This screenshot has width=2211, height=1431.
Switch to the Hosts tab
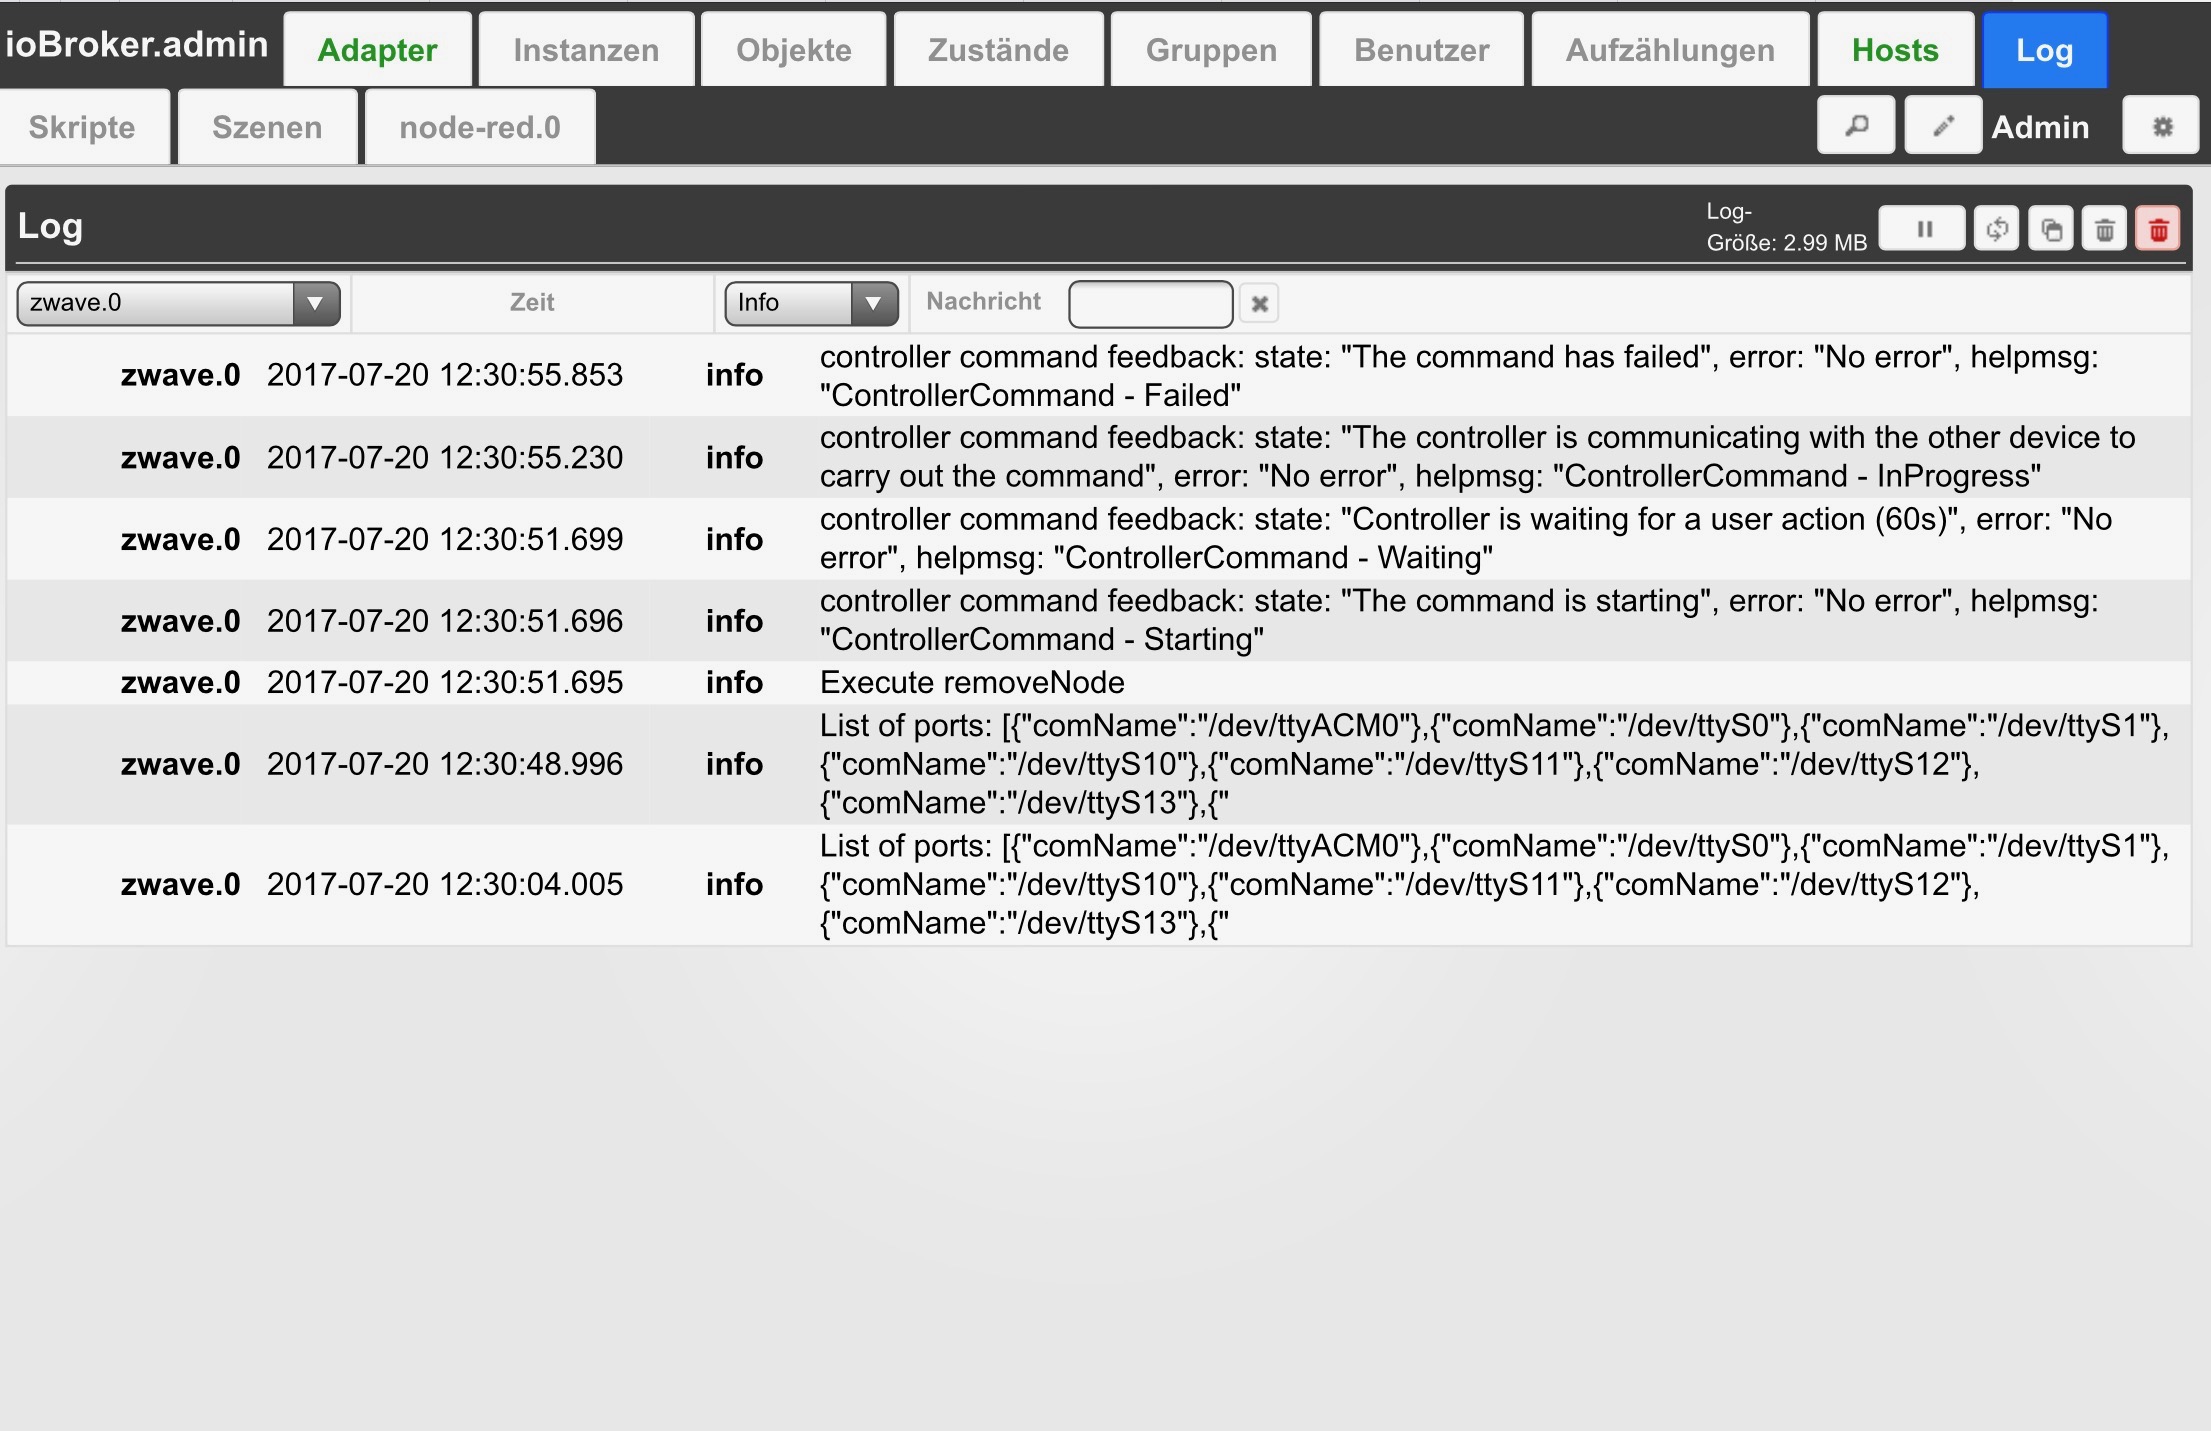coord(1895,50)
